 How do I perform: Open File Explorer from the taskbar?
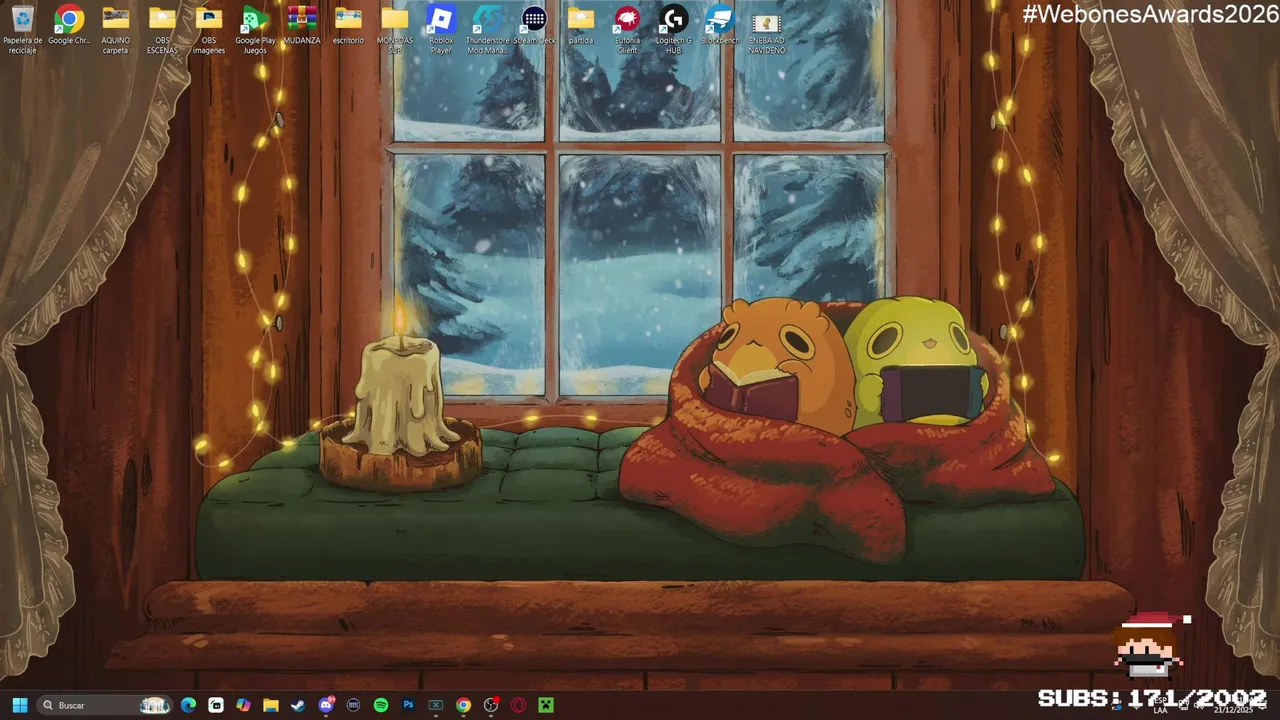(270, 705)
